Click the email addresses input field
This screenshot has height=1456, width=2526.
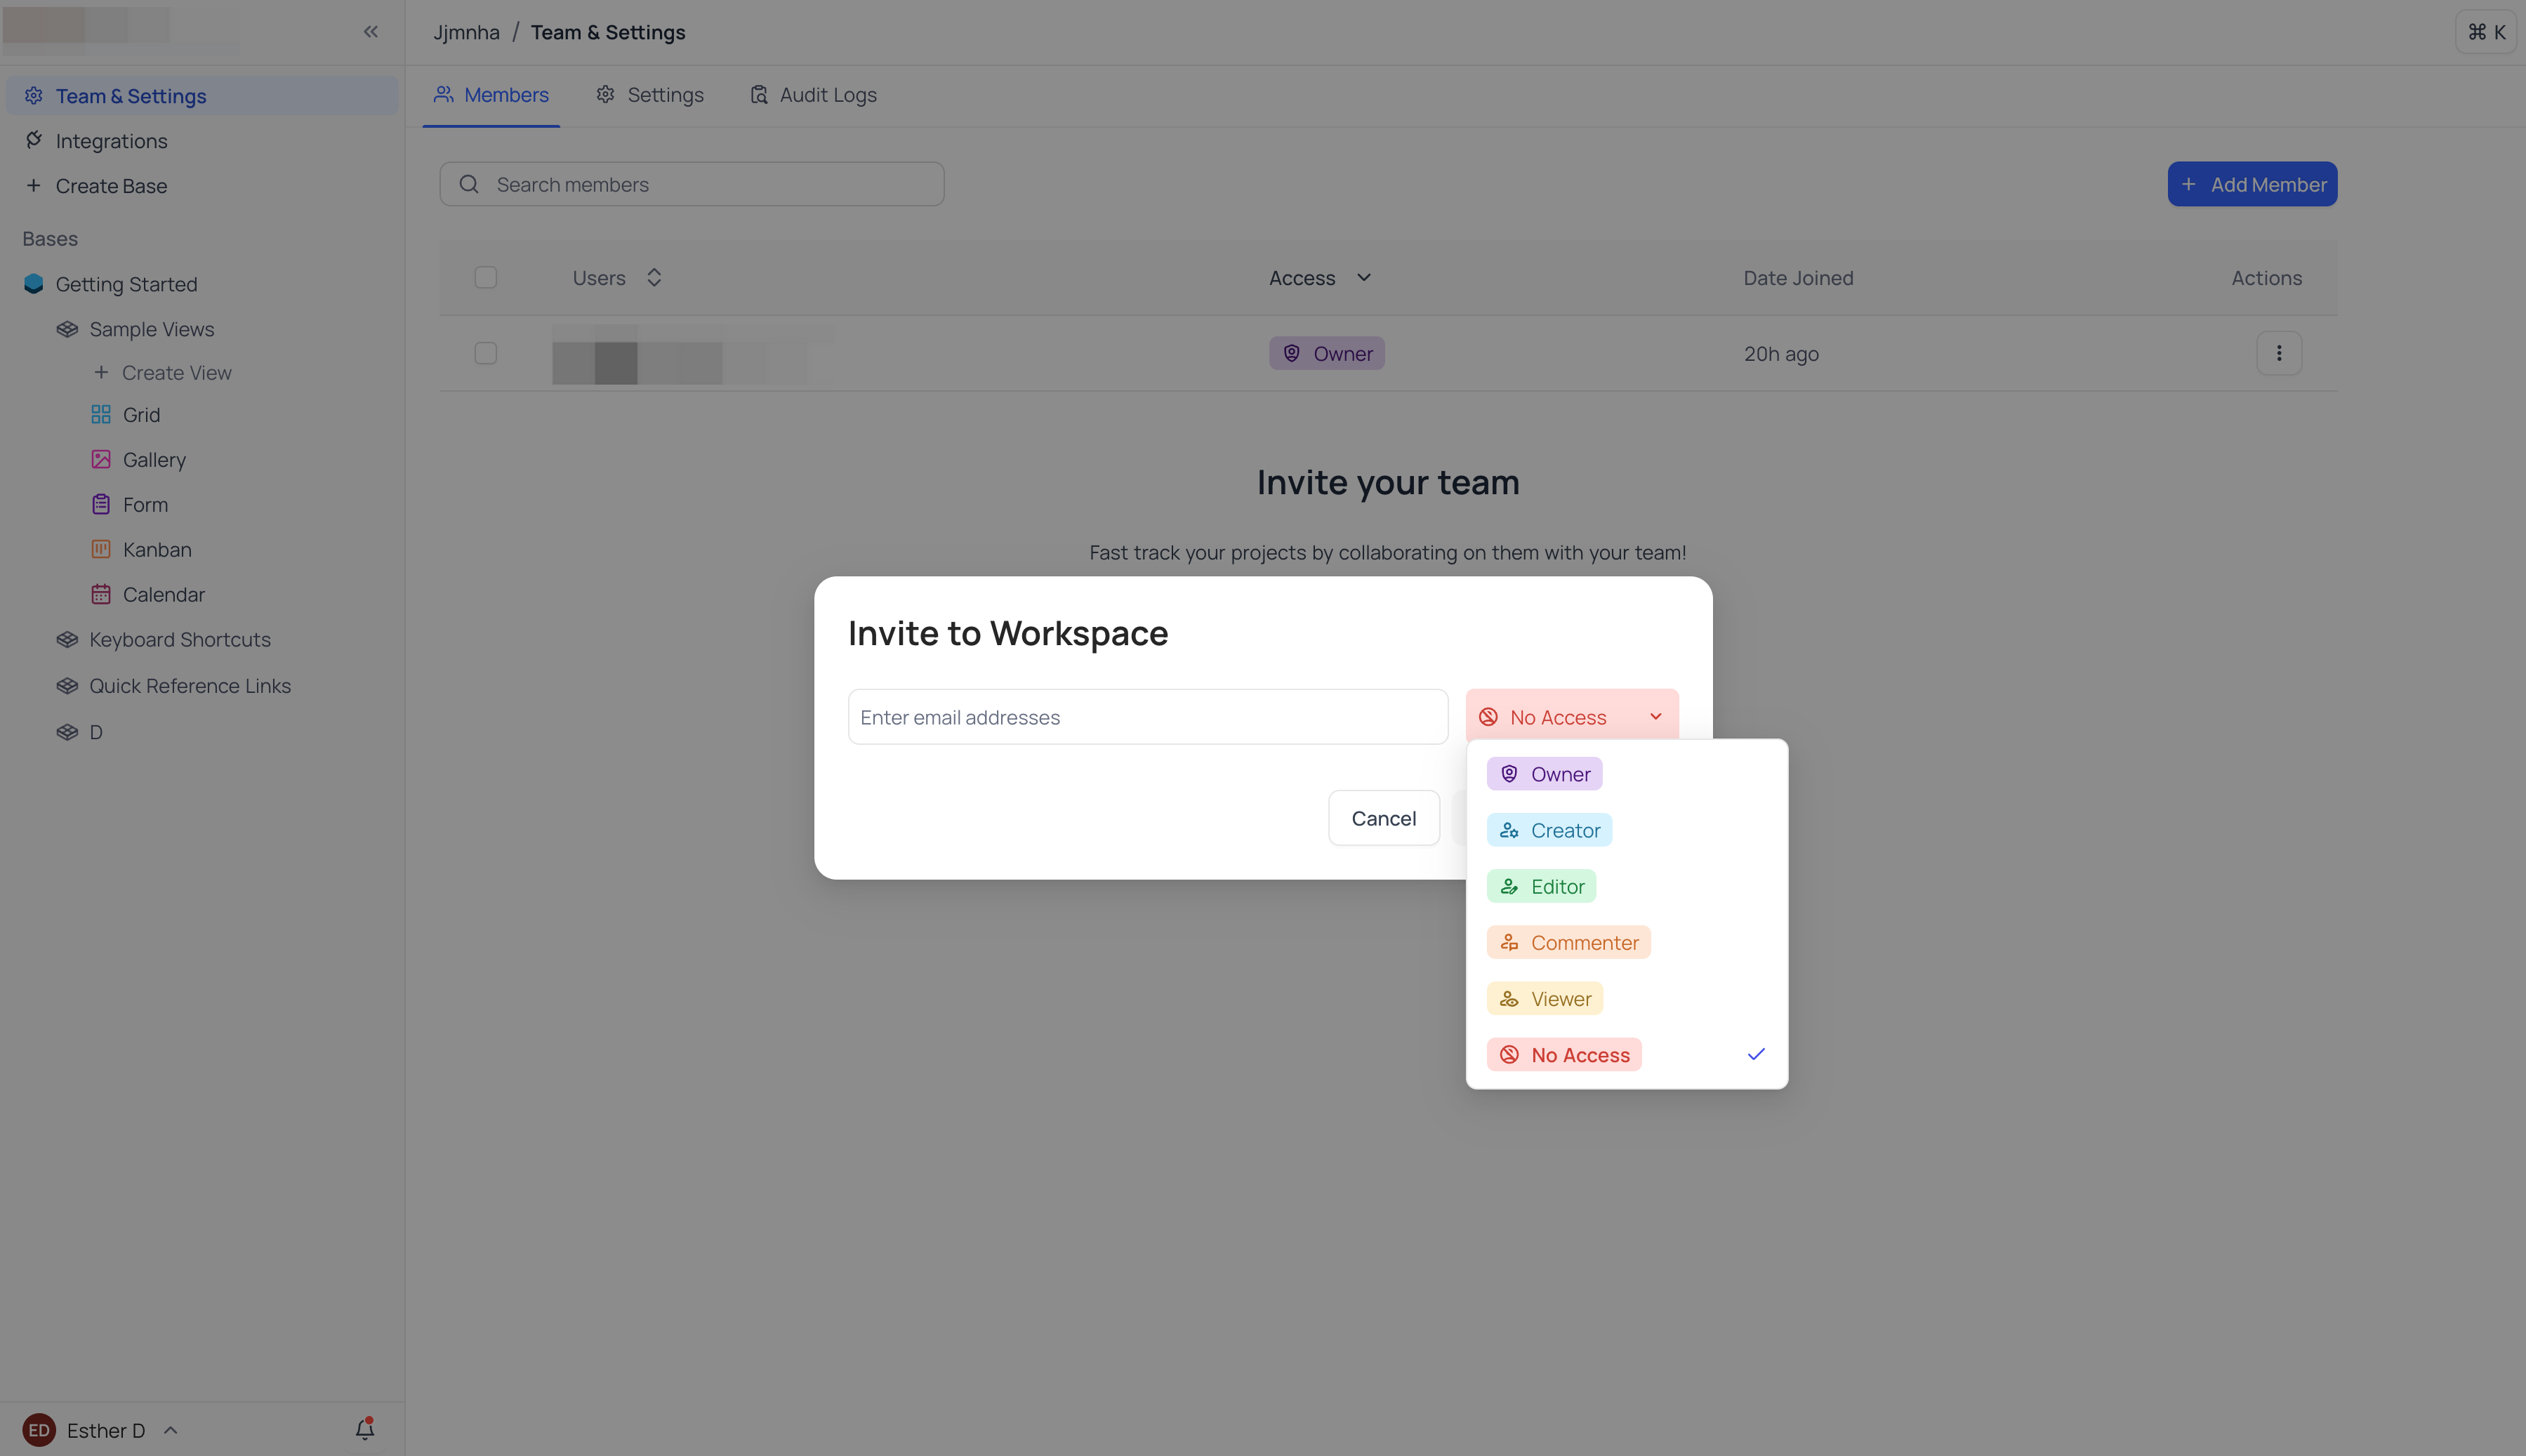pos(1146,715)
